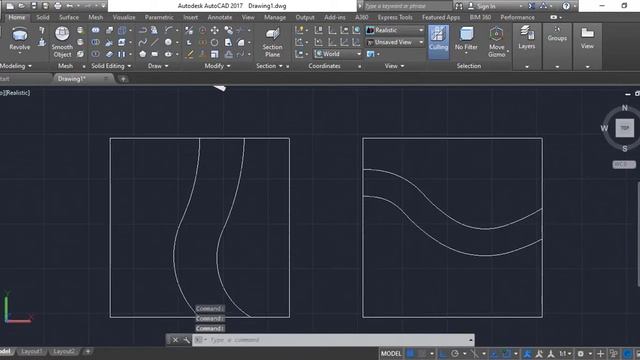Switch to the Visualize ribbon tab
The height and width of the screenshot is (360, 640).
coord(124,17)
